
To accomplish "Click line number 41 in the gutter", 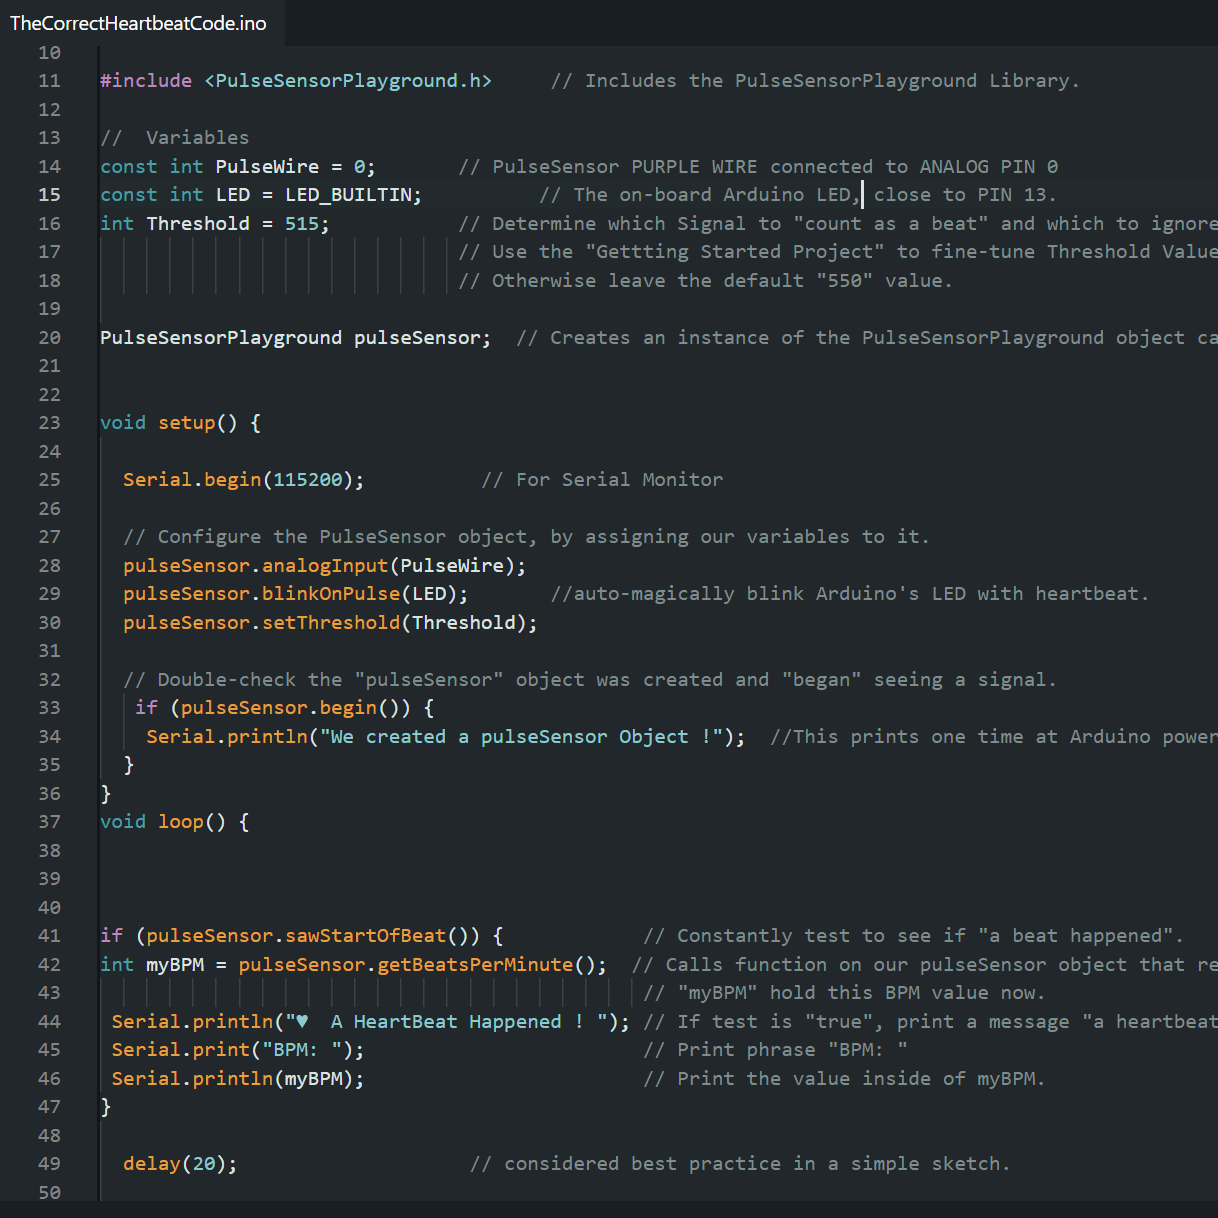I will pos(49,936).
